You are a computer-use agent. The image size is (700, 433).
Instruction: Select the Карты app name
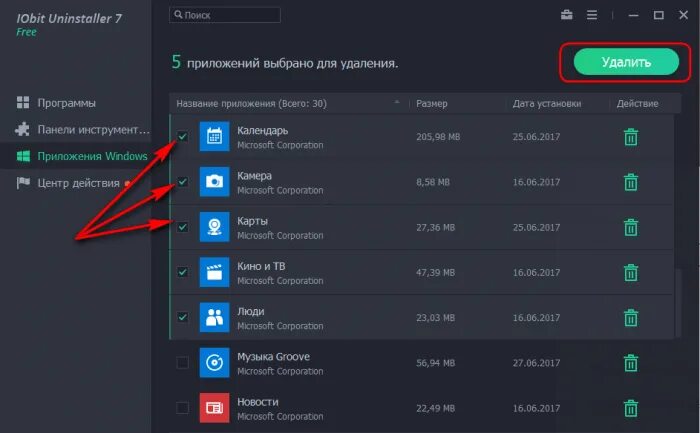pyautogui.click(x=252, y=221)
